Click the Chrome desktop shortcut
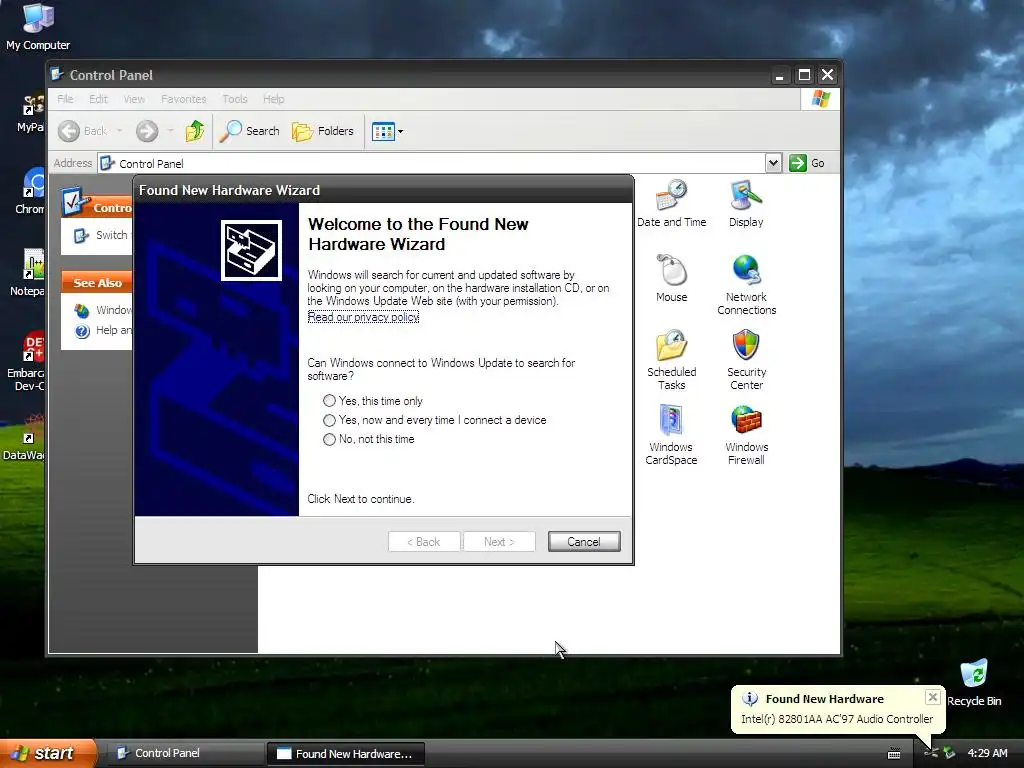This screenshot has width=1024, height=768. click(31, 191)
